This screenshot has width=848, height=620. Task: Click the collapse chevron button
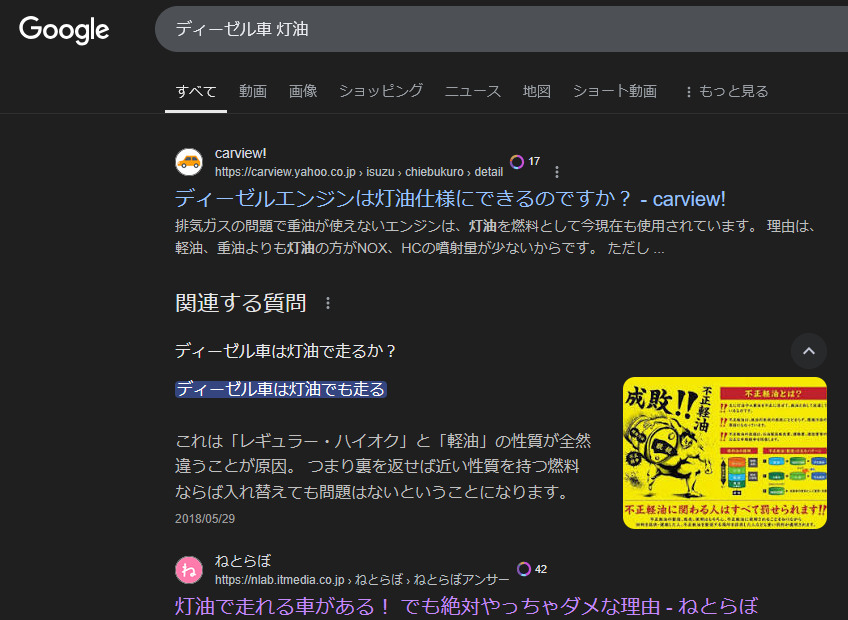pyautogui.click(x=809, y=351)
